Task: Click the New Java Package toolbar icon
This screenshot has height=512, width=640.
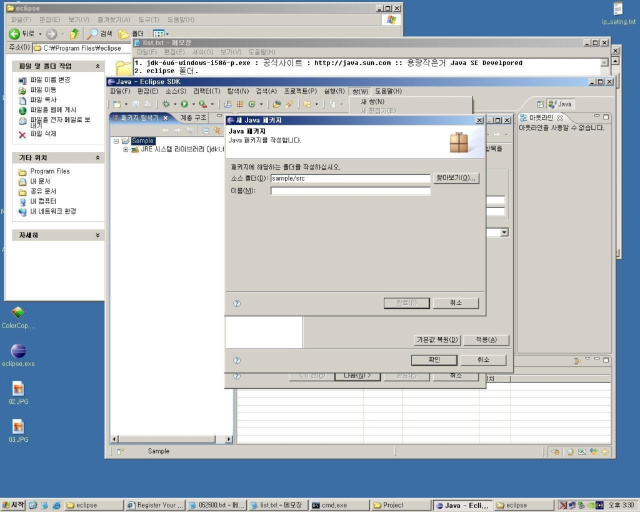Action: tap(240, 105)
